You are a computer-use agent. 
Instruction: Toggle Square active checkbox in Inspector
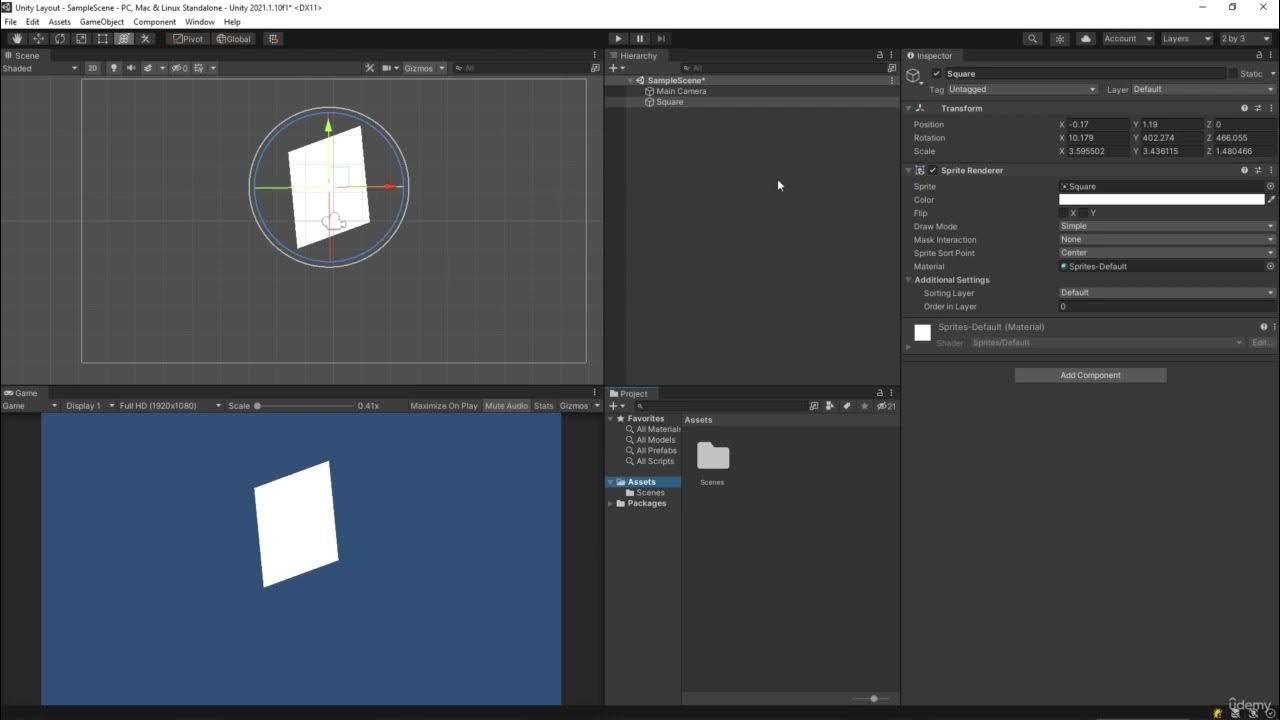pos(936,74)
